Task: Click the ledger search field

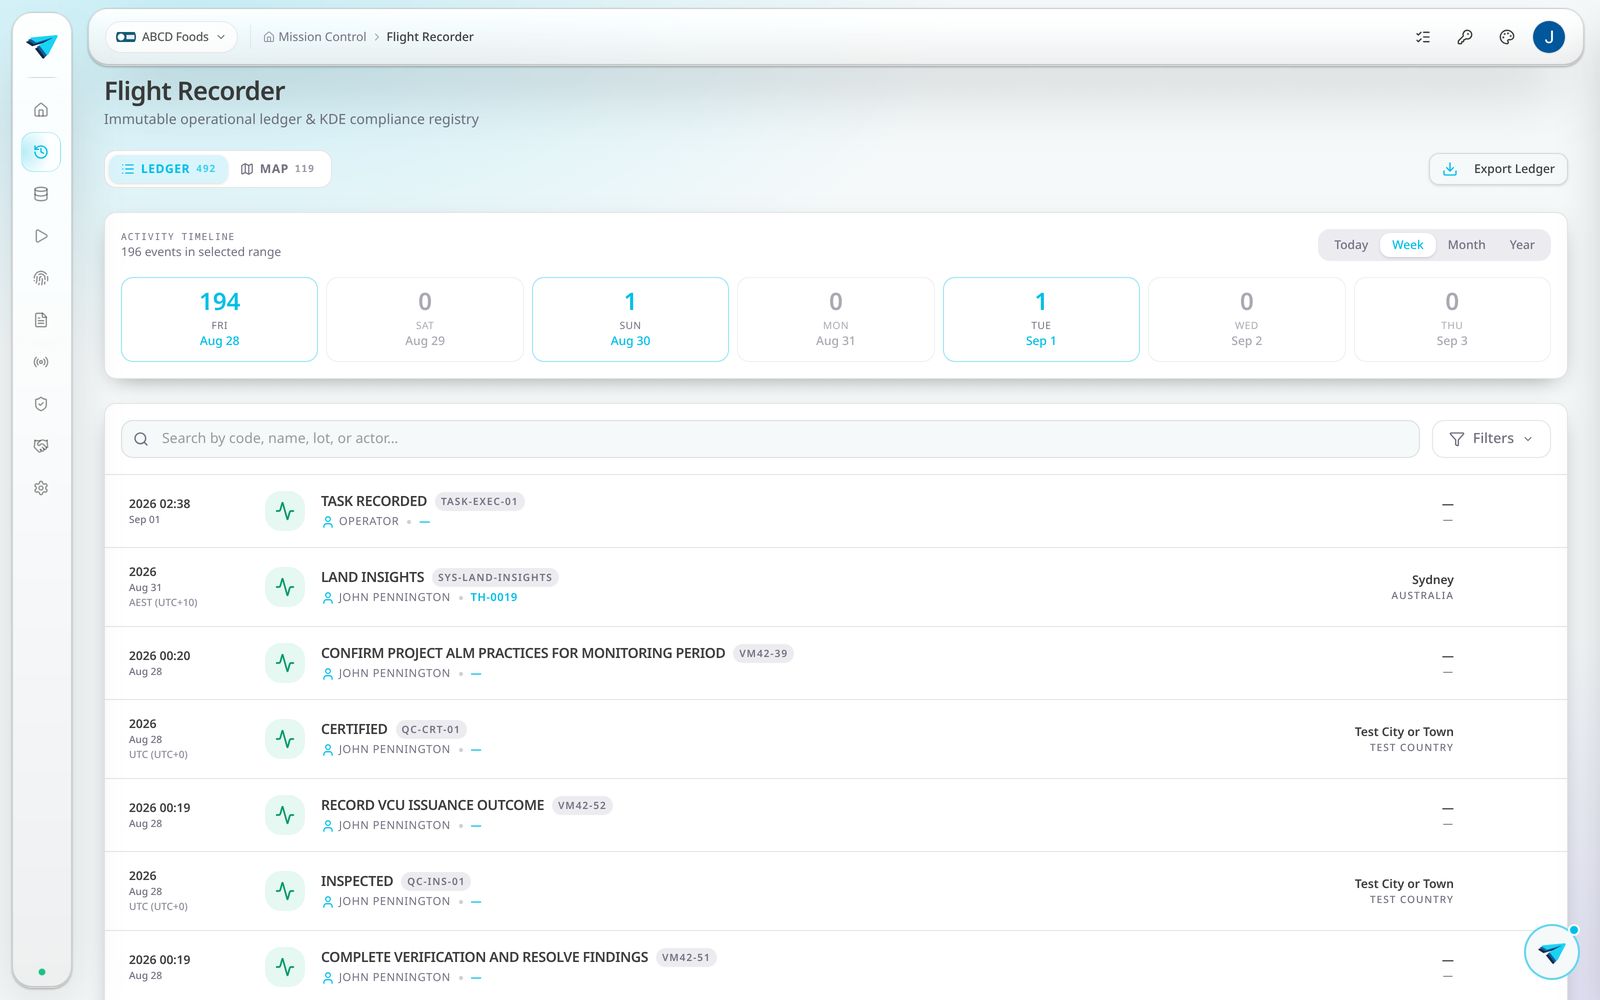Action: [x=770, y=439]
